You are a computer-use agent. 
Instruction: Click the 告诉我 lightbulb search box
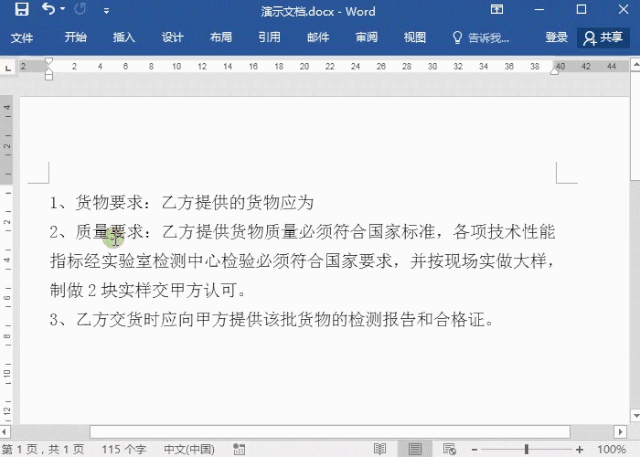pos(481,38)
